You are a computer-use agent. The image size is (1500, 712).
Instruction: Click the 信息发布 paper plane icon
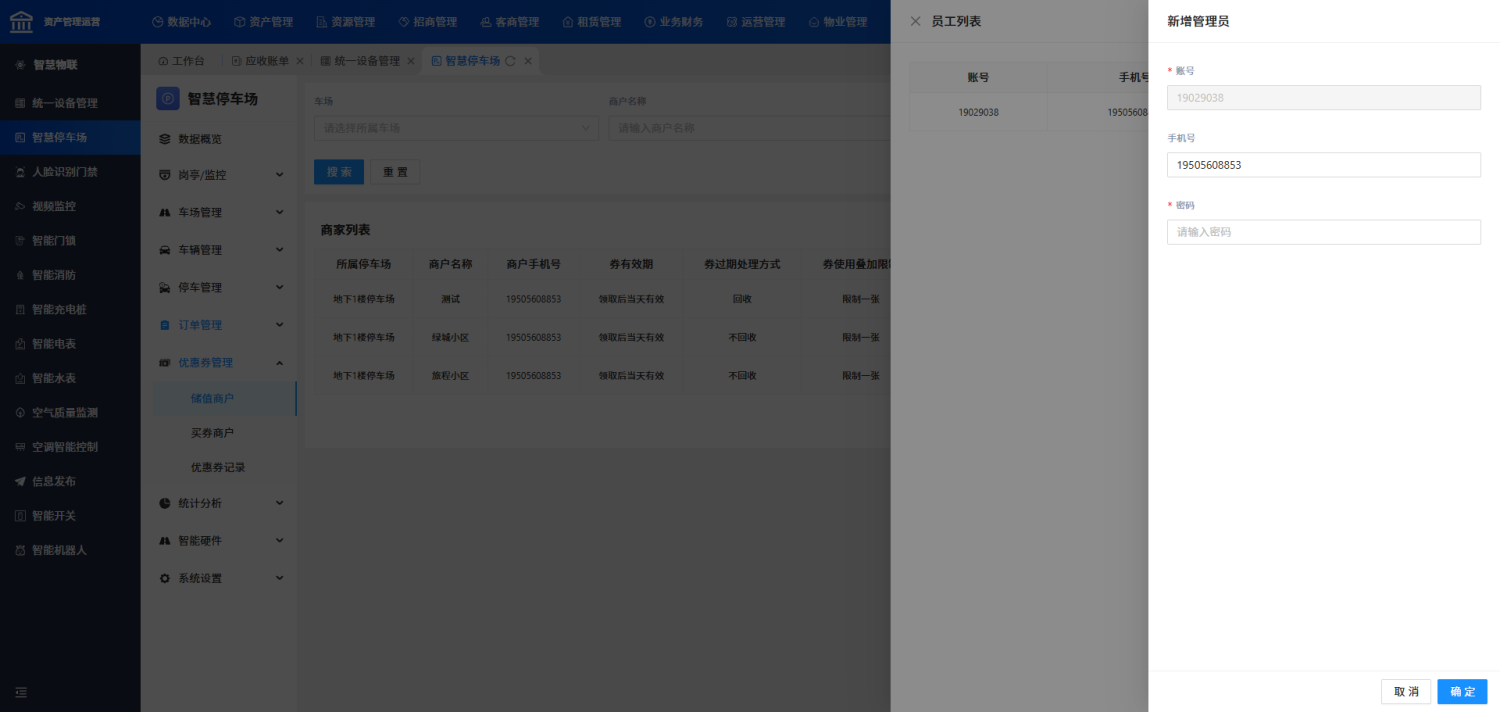(x=20, y=482)
